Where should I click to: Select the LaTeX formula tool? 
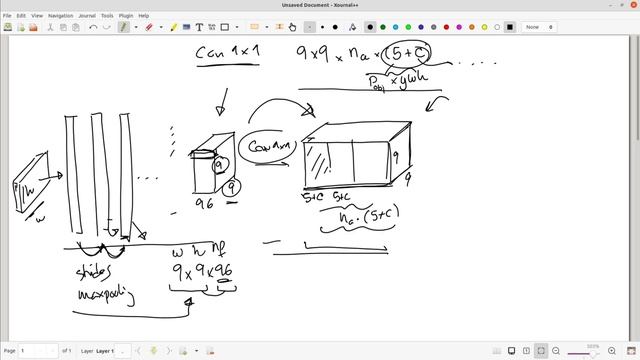(212, 27)
